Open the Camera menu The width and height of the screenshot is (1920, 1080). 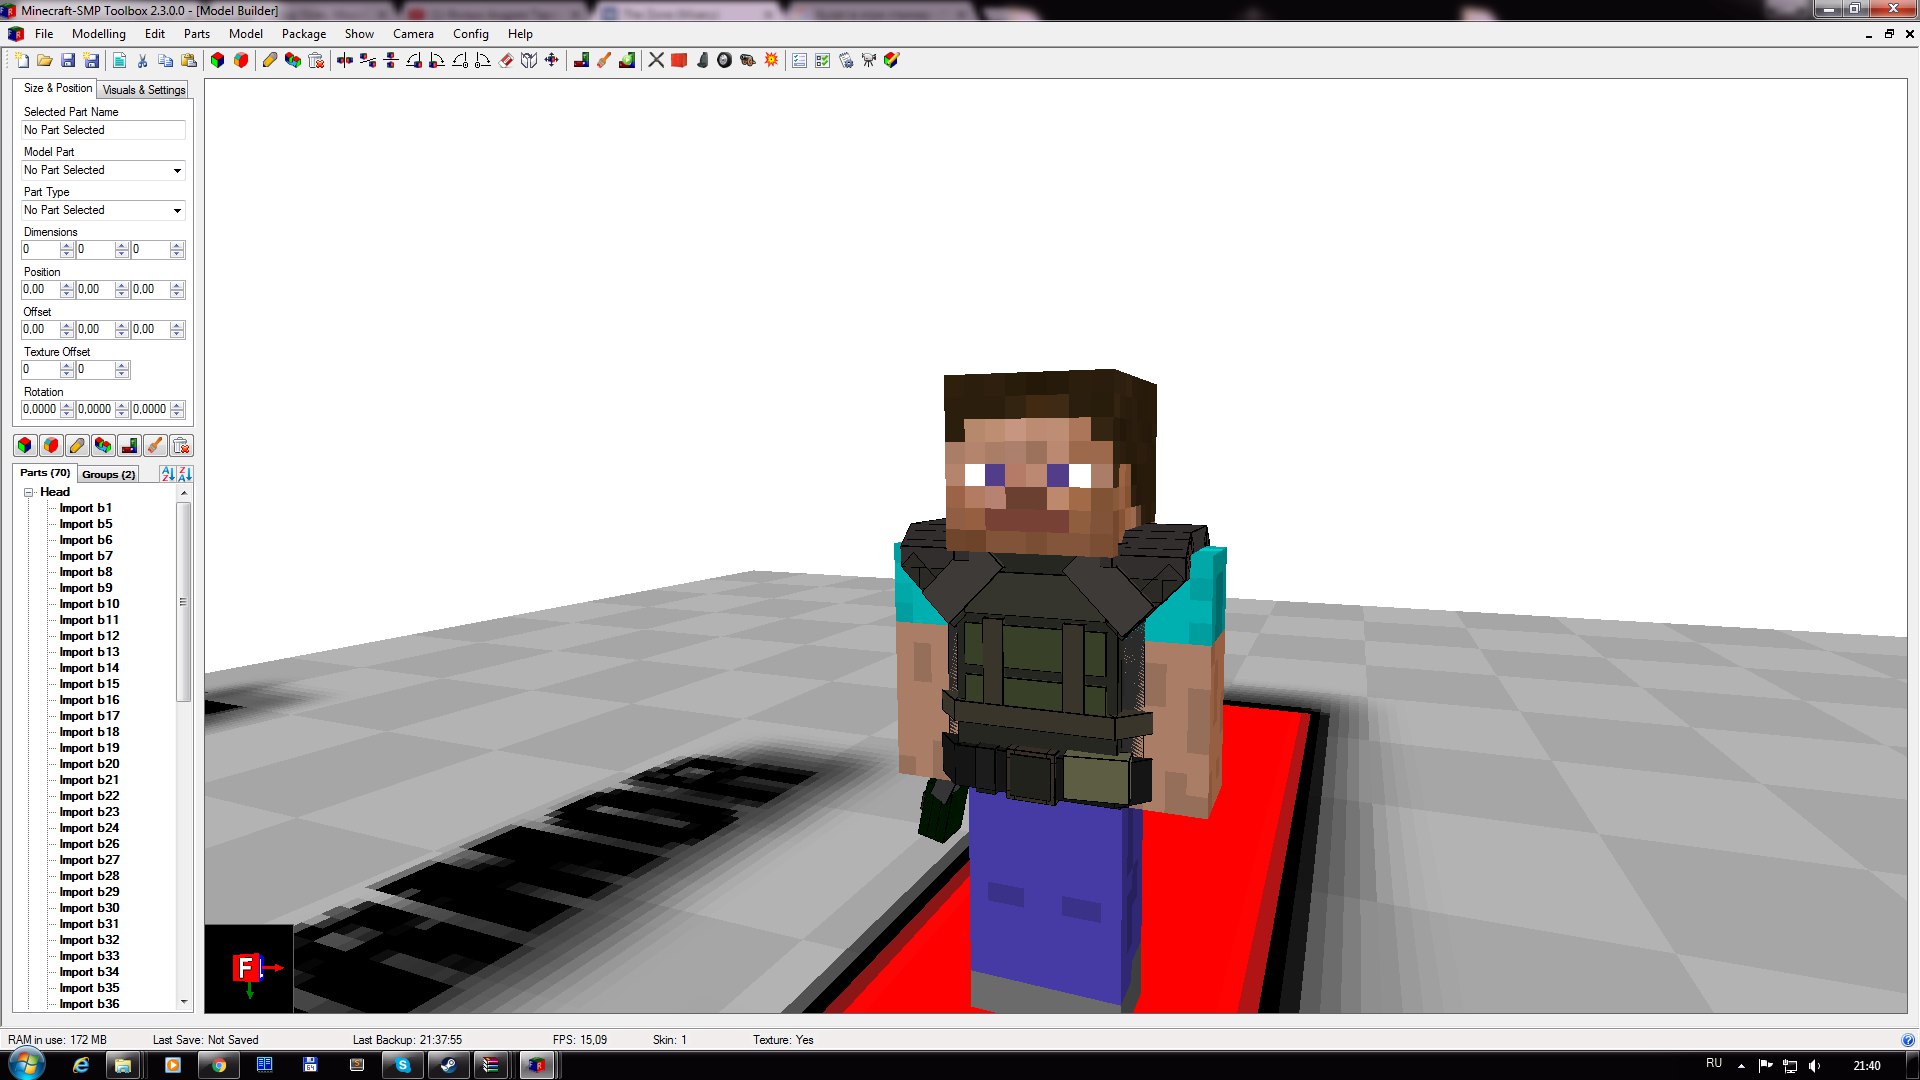(413, 33)
